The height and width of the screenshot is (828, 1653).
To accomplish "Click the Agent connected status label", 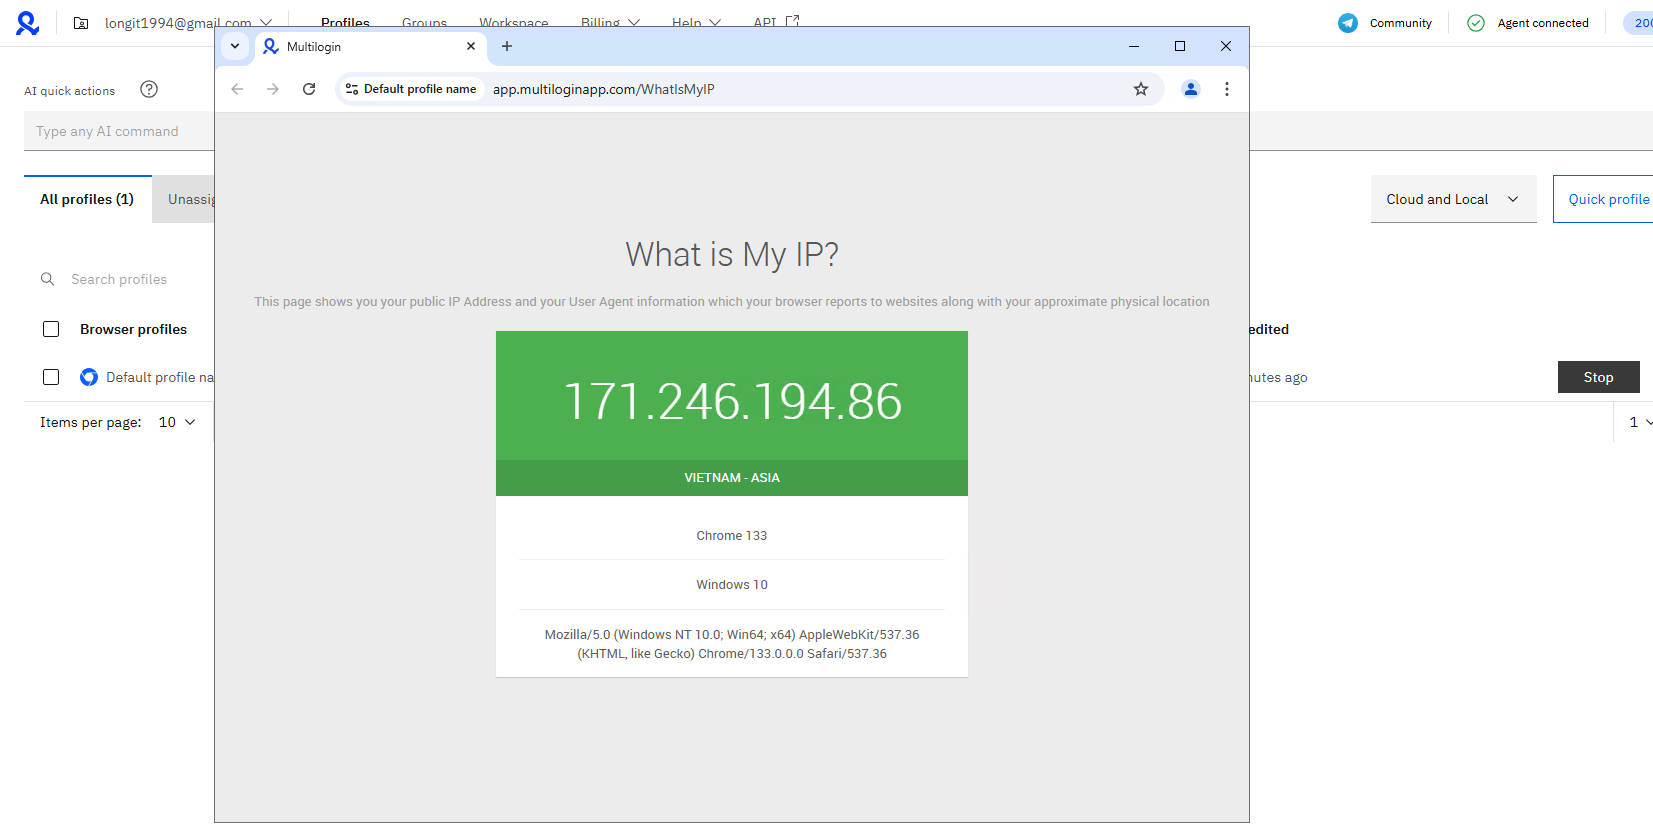I will point(1542,23).
